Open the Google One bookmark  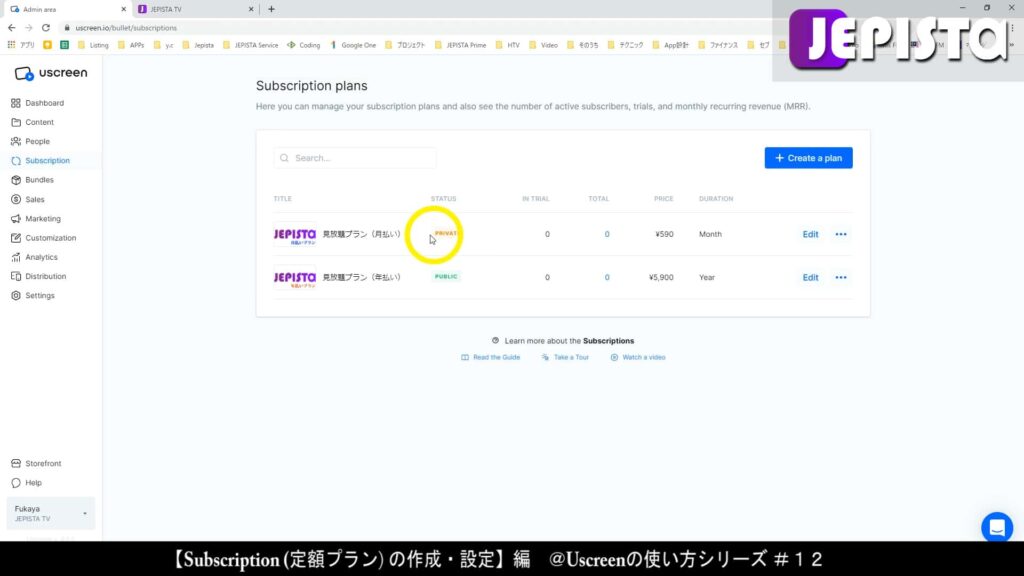tap(353, 45)
